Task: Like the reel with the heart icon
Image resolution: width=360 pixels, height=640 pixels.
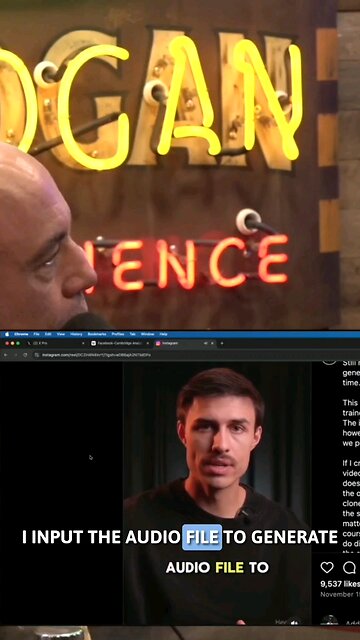Action: (x=327, y=567)
